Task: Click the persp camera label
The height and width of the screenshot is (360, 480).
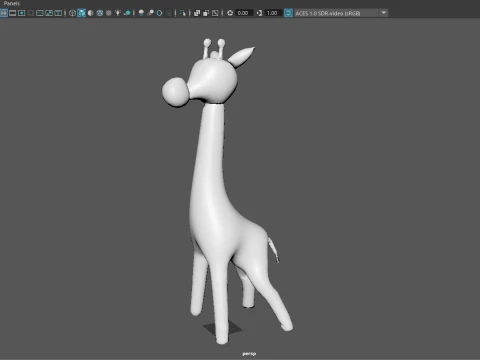Action: coord(249,354)
